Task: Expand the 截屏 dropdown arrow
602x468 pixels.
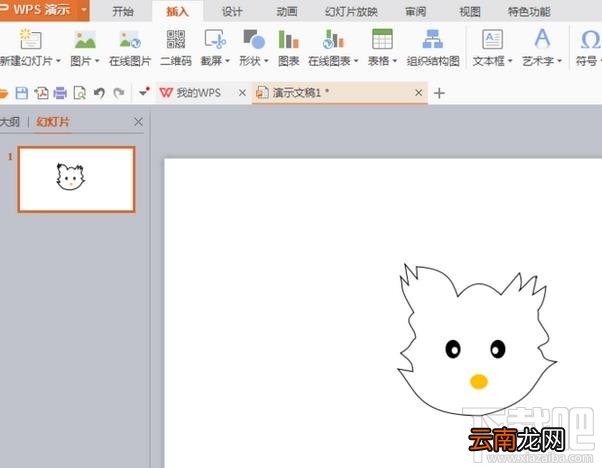Action: point(227,61)
